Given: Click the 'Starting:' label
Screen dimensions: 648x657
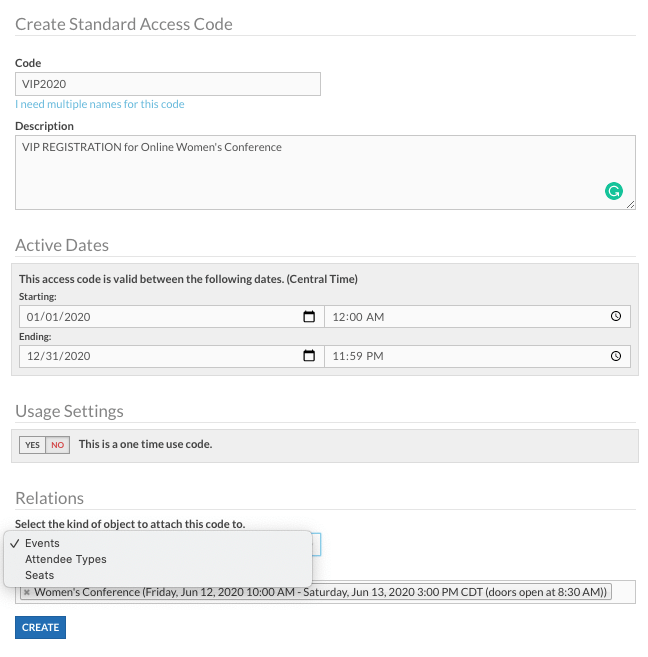Looking at the screenshot, I should click(x=38, y=297).
